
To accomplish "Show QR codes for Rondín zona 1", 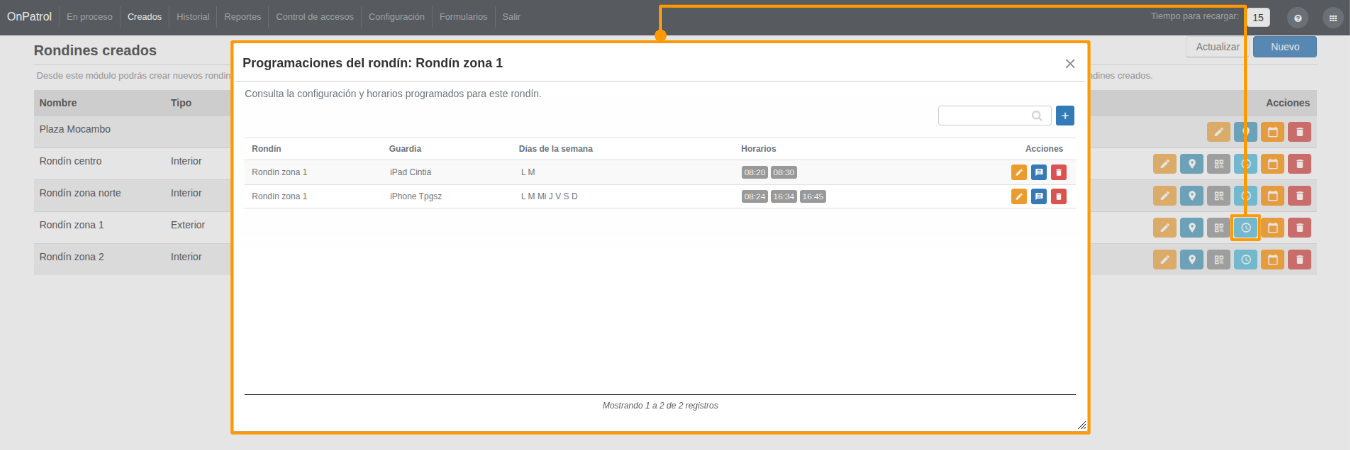I will [x=1218, y=228].
